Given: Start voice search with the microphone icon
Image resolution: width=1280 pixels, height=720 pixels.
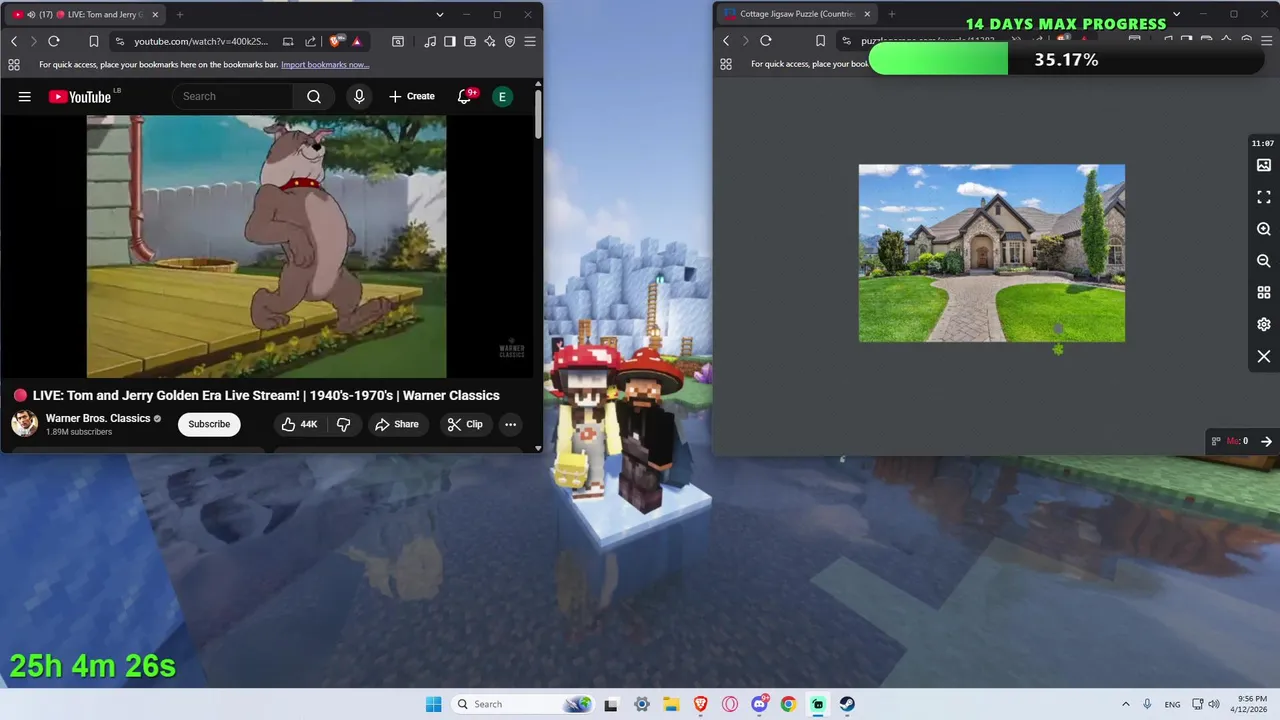Looking at the screenshot, I should (359, 96).
